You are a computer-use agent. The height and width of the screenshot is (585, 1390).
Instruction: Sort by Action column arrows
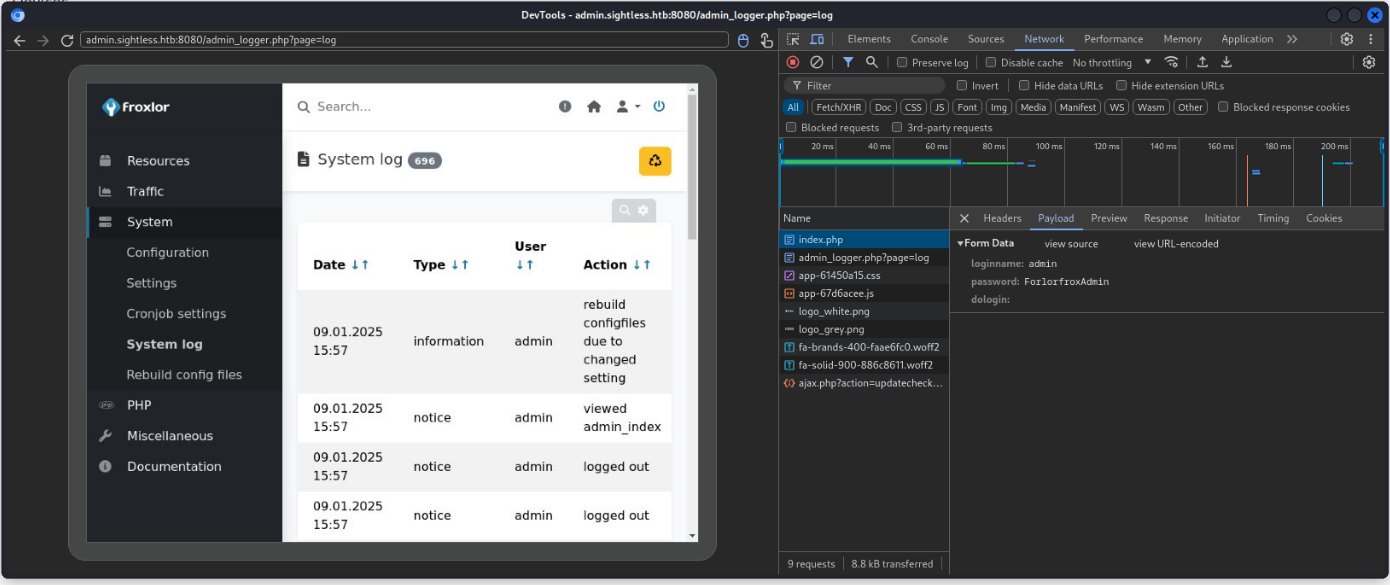[642, 265]
